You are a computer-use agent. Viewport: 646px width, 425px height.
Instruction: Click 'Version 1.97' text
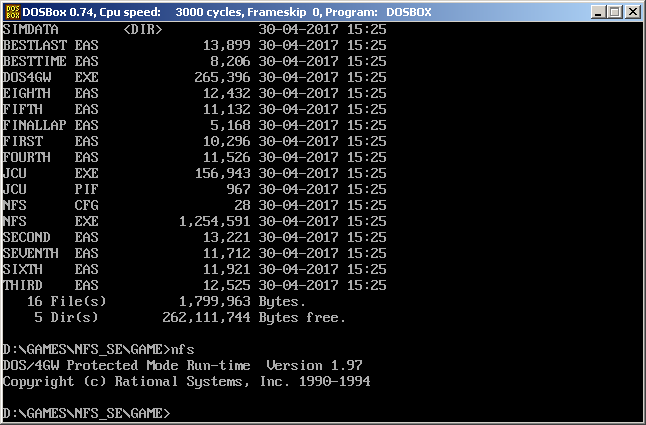pos(314,366)
